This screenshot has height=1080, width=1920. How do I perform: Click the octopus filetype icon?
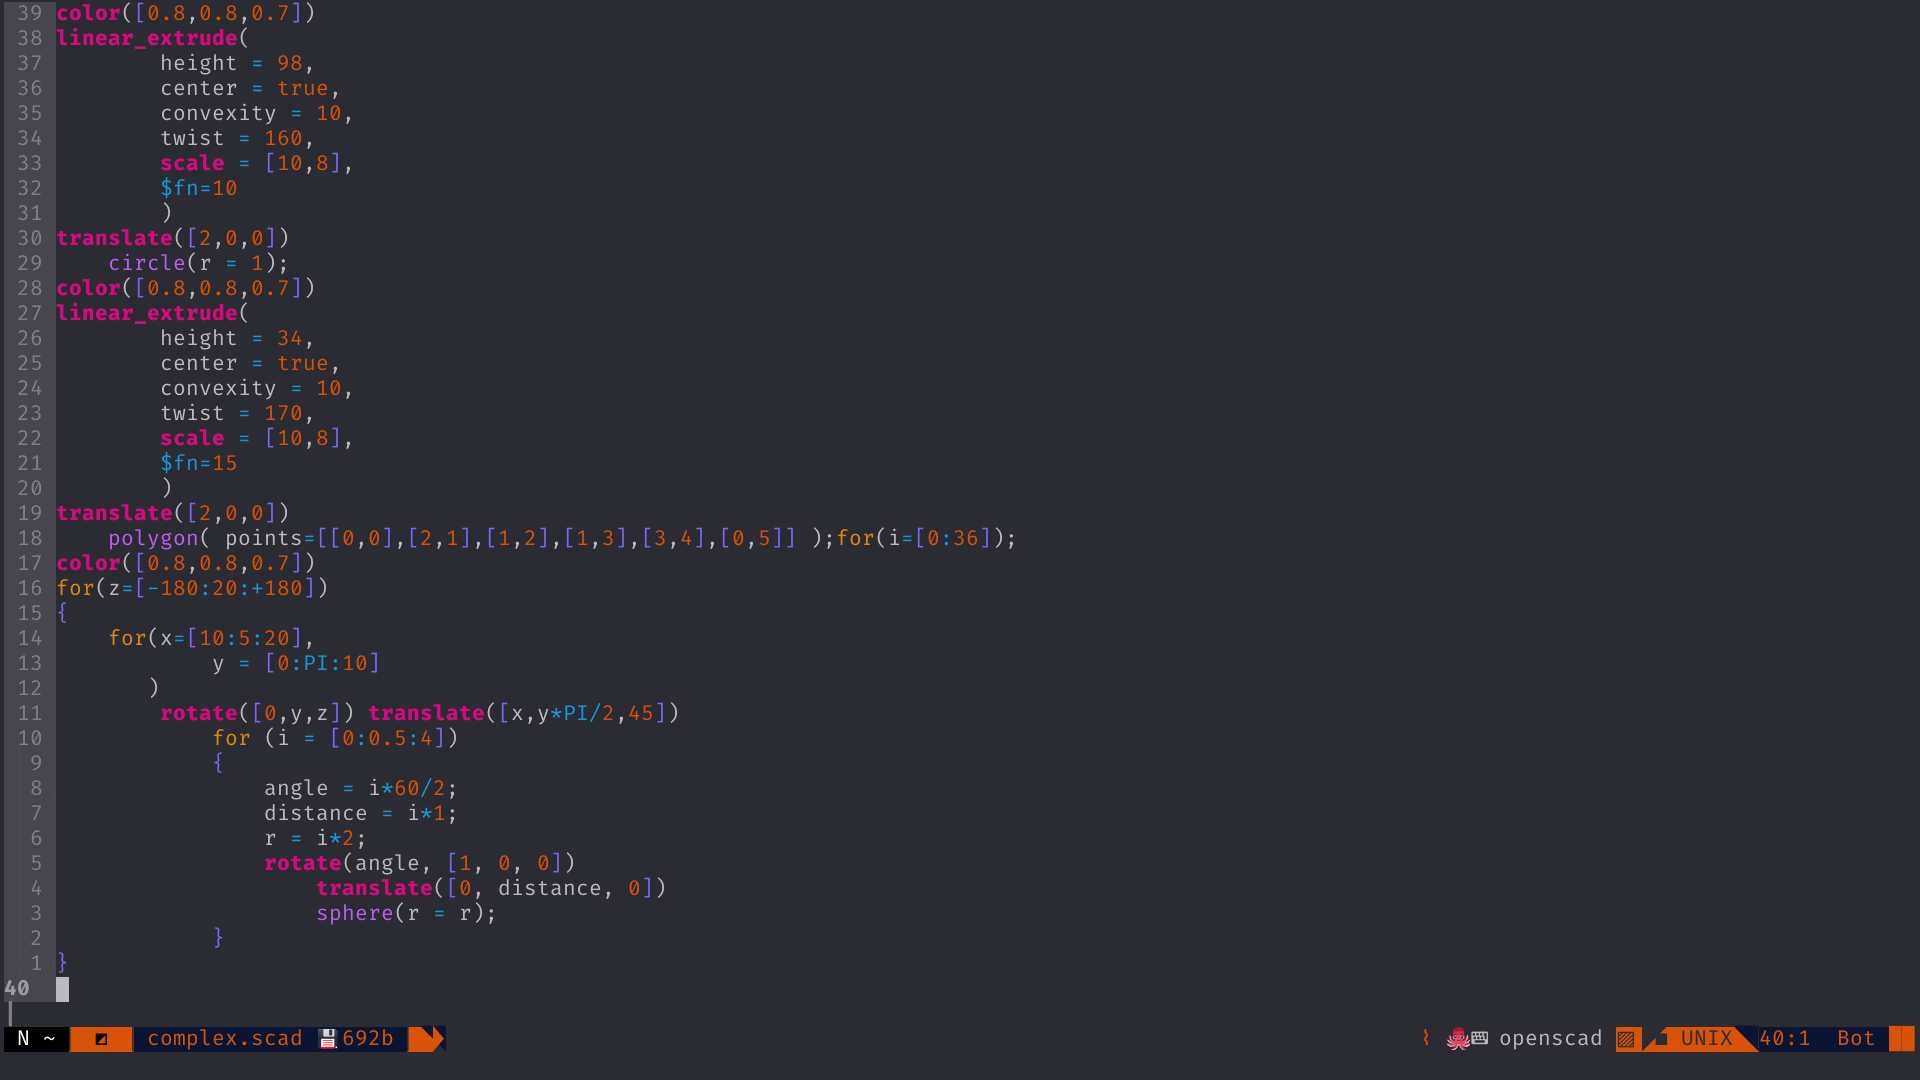click(1458, 1039)
